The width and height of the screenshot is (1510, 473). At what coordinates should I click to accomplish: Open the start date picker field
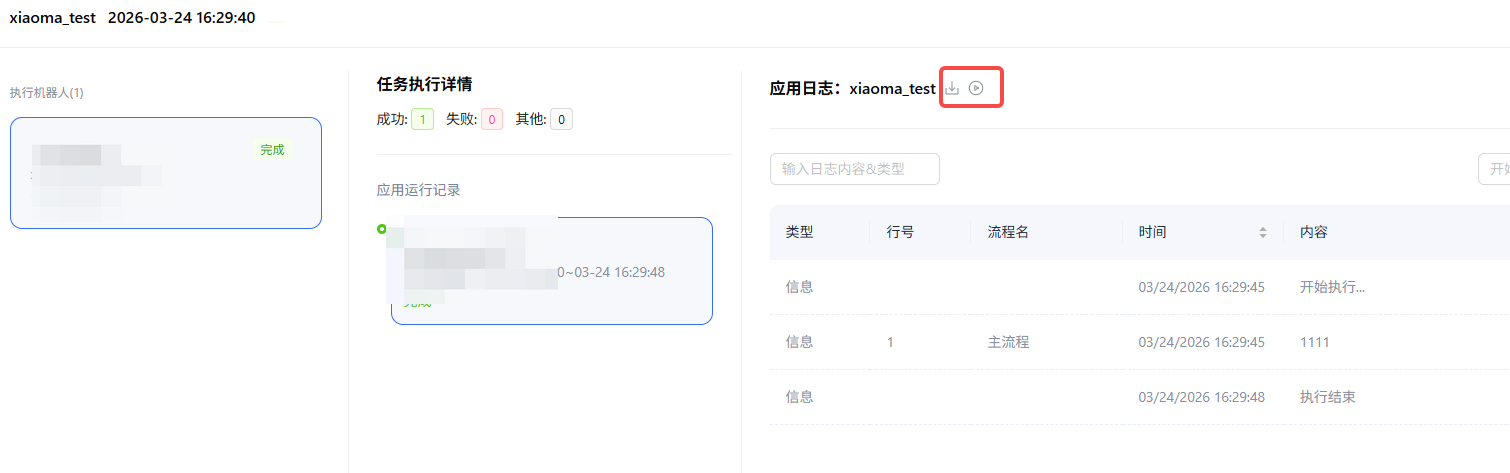coord(1494,169)
